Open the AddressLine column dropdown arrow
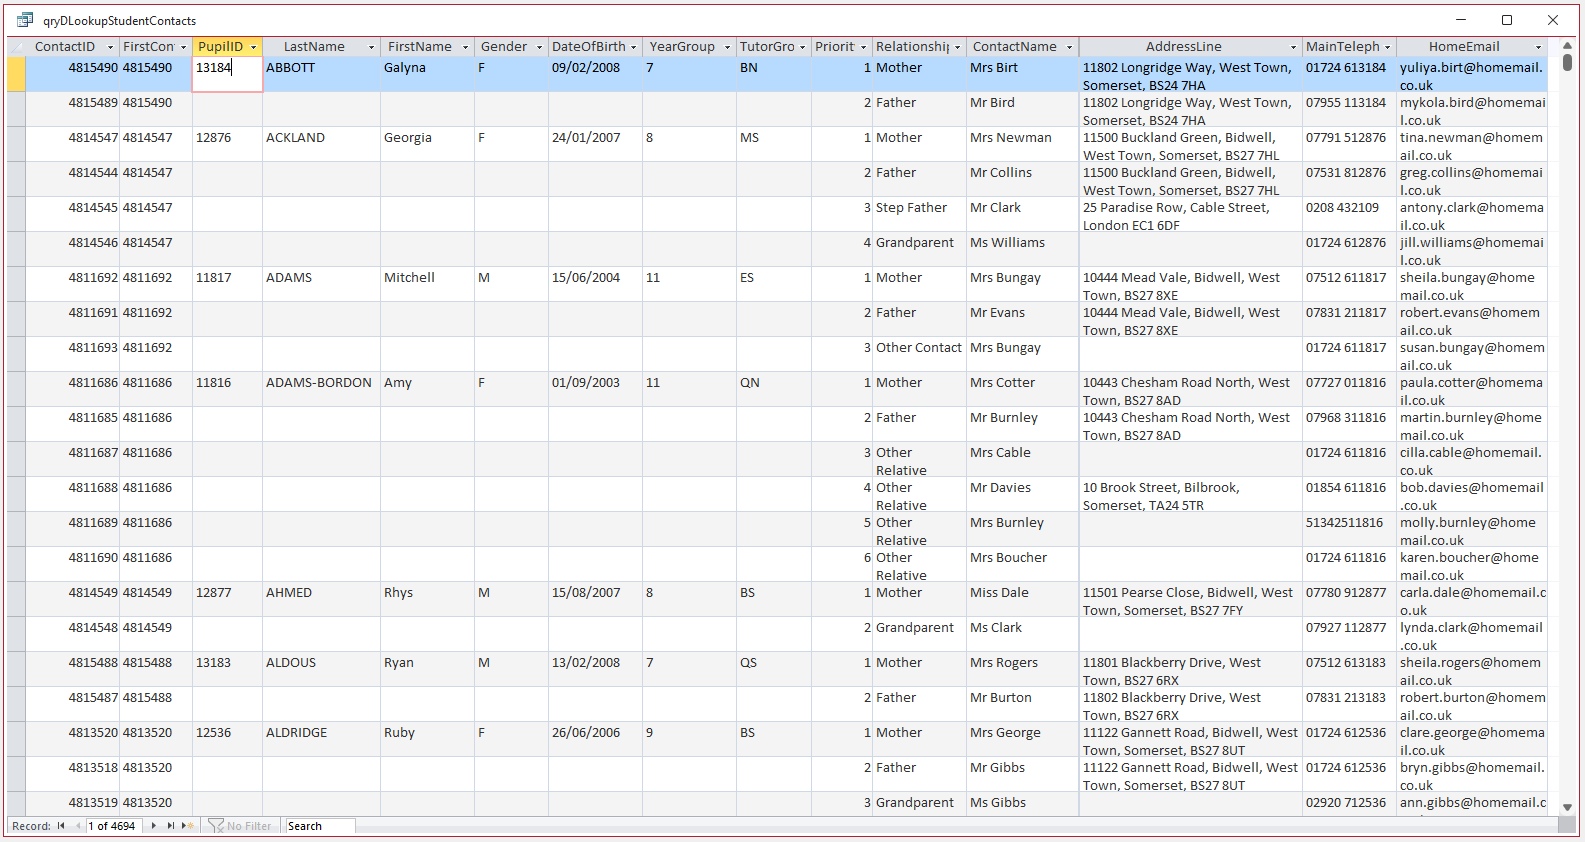 coord(1293,47)
